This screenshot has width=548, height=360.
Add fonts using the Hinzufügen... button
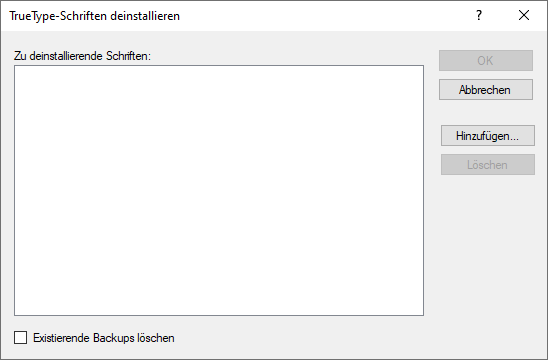488,136
